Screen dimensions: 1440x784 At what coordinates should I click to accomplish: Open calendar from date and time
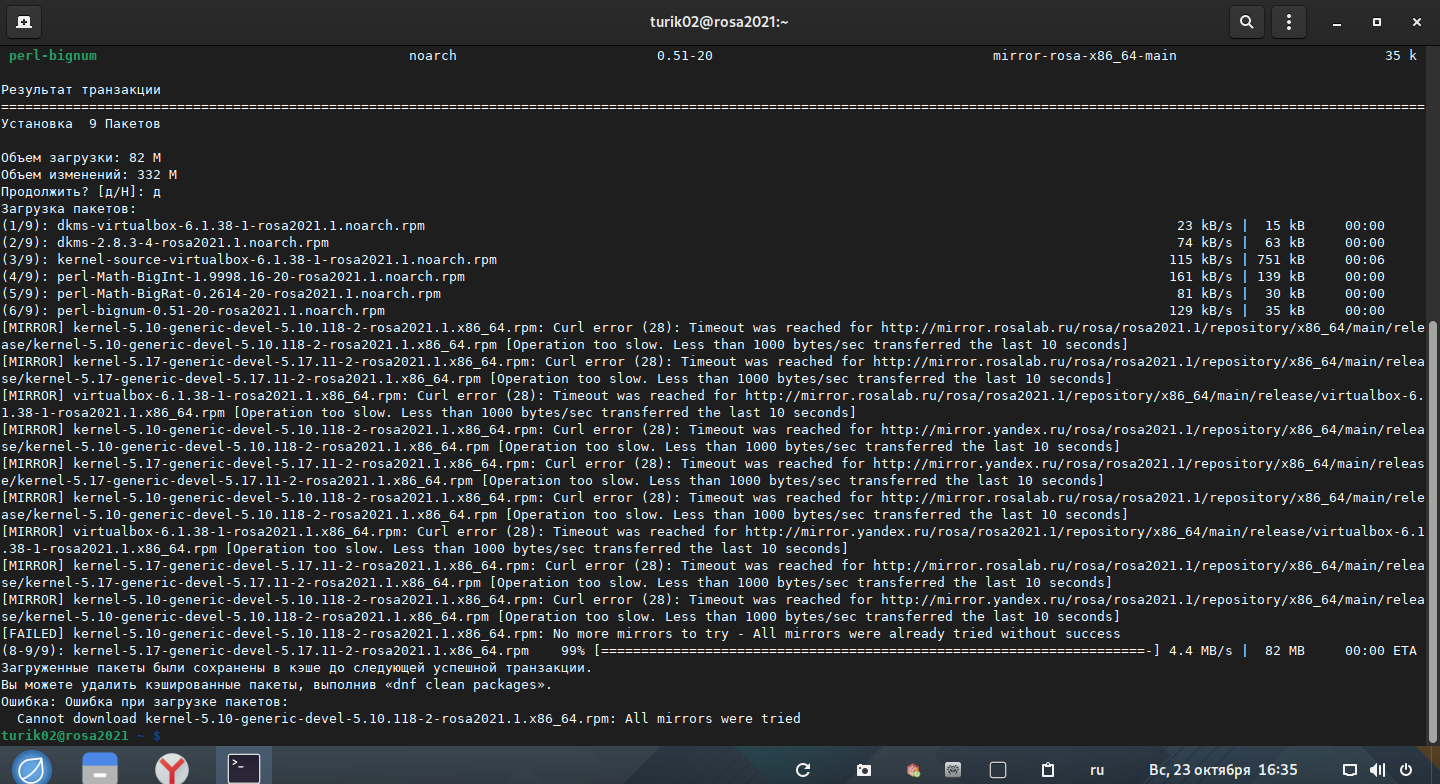point(1223,770)
